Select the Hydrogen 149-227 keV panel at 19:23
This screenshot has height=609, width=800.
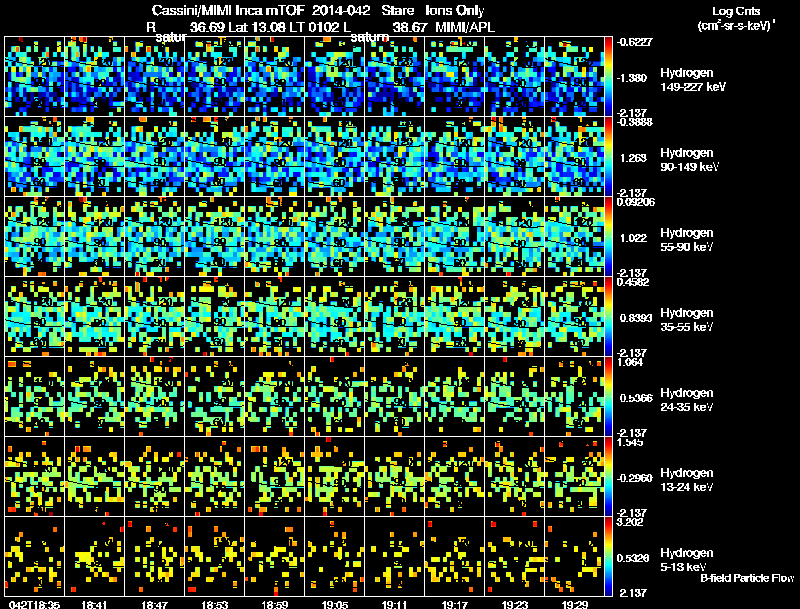pos(515,77)
